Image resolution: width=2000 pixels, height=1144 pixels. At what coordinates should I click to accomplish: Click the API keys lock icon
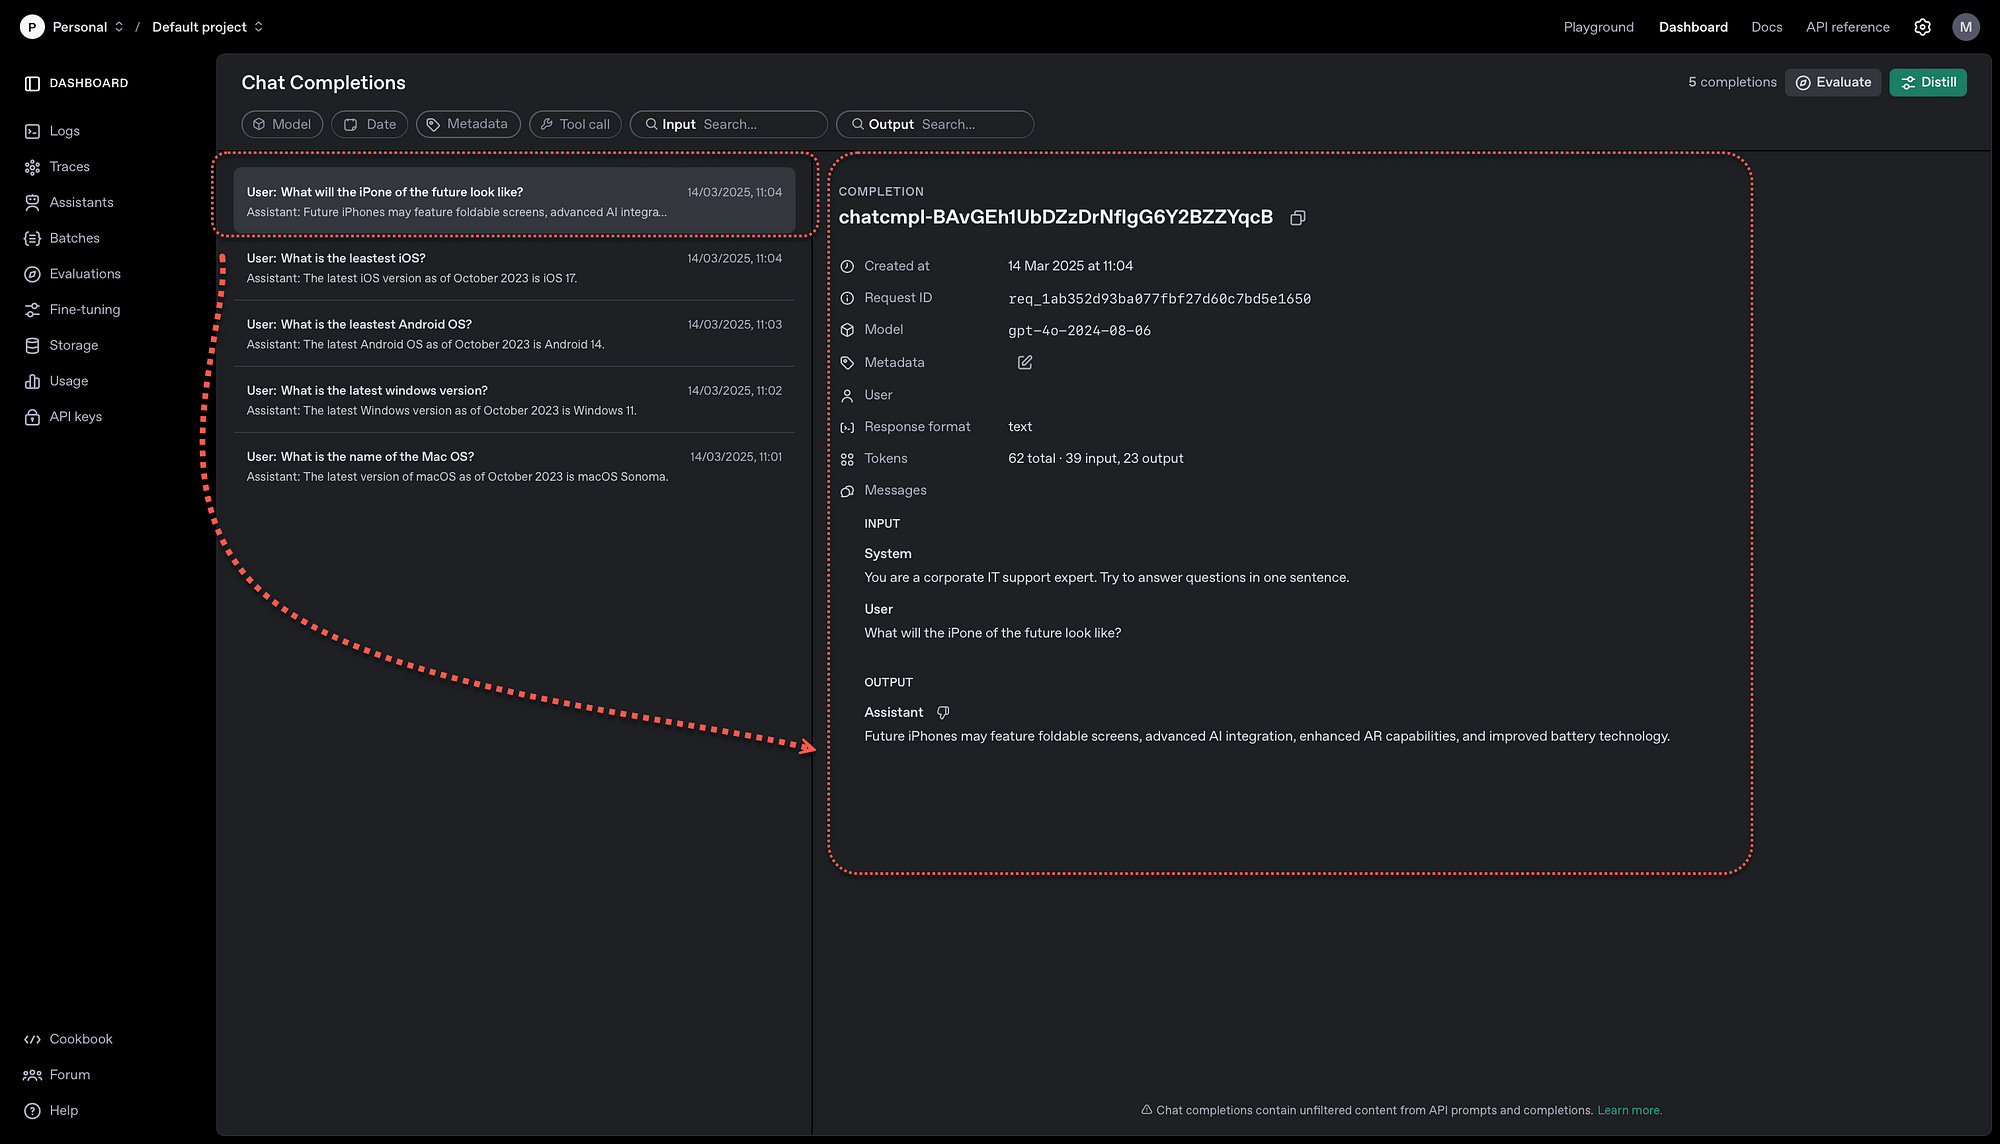32,417
